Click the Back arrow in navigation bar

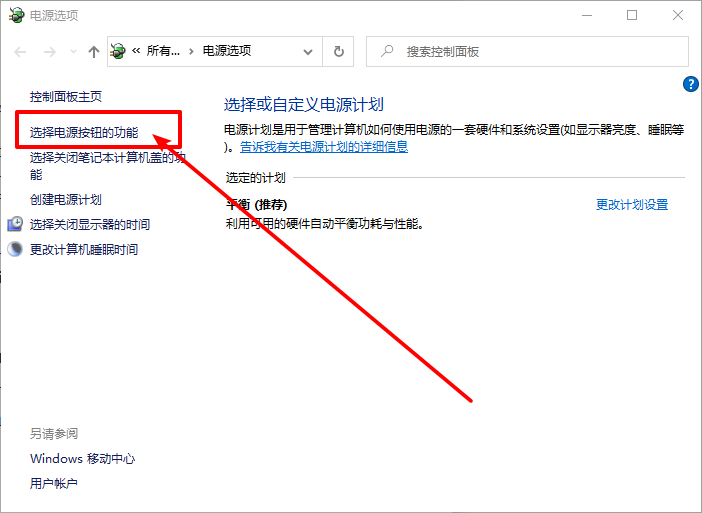[x=20, y=51]
